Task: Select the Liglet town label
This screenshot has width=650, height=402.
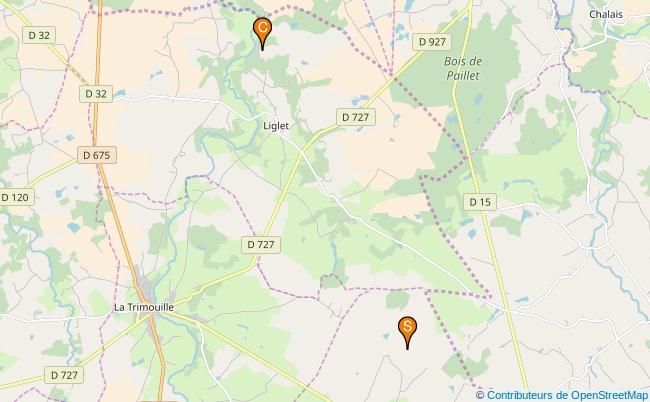Action: point(276,126)
